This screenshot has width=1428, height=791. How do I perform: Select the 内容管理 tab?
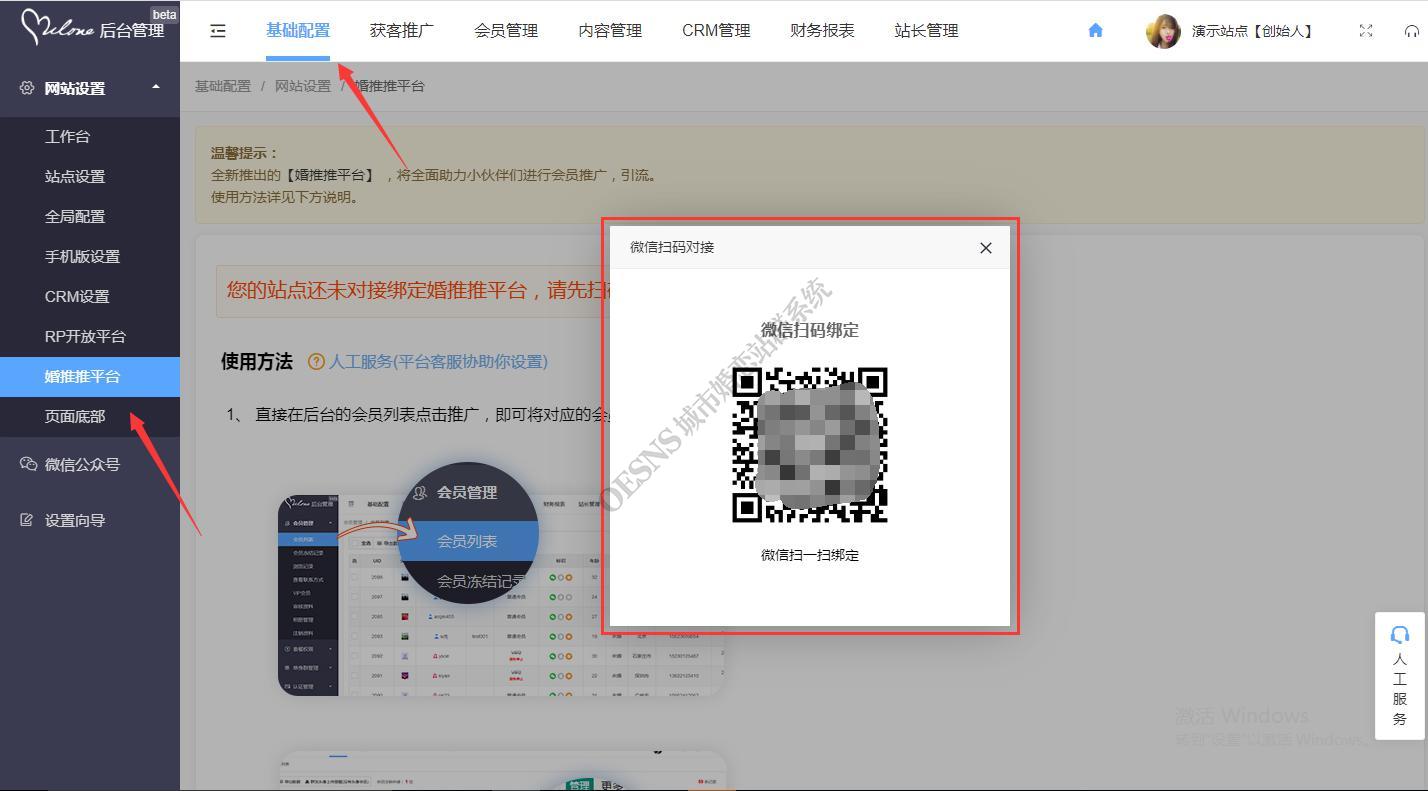click(x=610, y=30)
